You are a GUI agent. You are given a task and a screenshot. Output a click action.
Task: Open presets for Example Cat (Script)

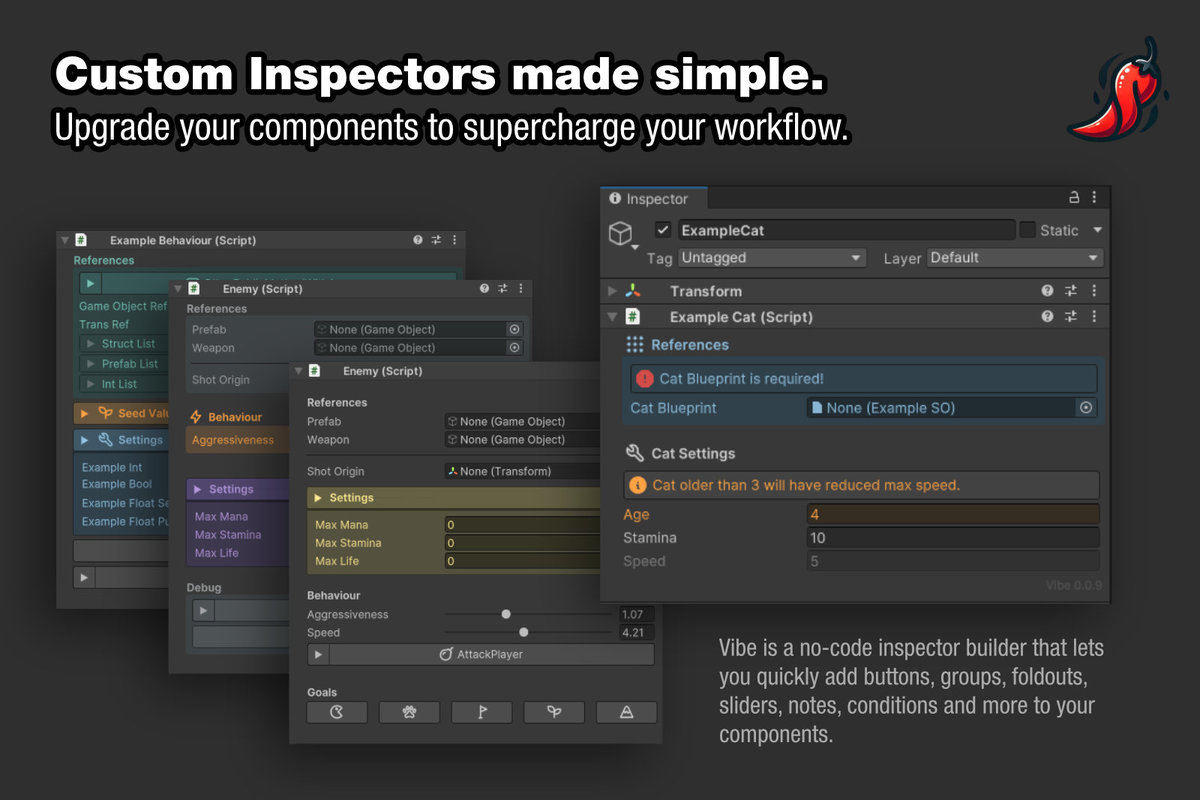click(x=1071, y=317)
